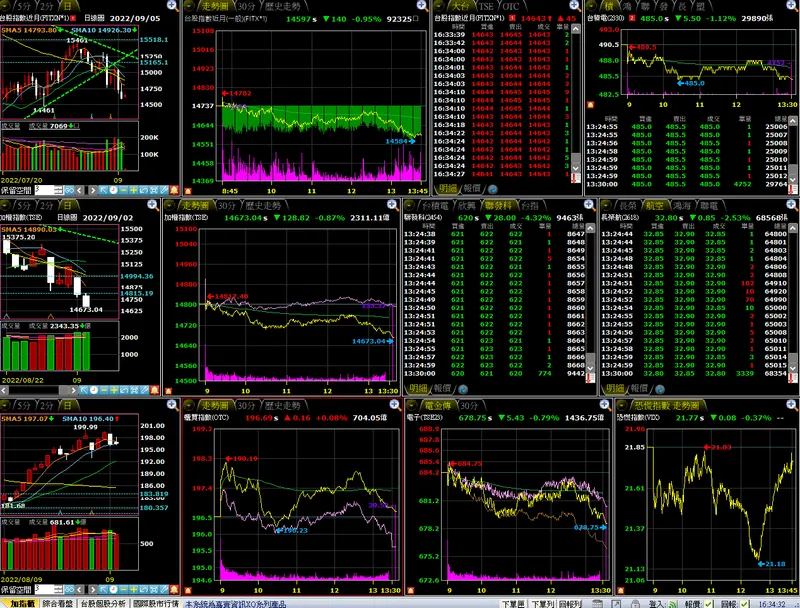Click magnifier icon in FITX trend chart panel
Screen dimensions: 800x608
click(422, 6)
